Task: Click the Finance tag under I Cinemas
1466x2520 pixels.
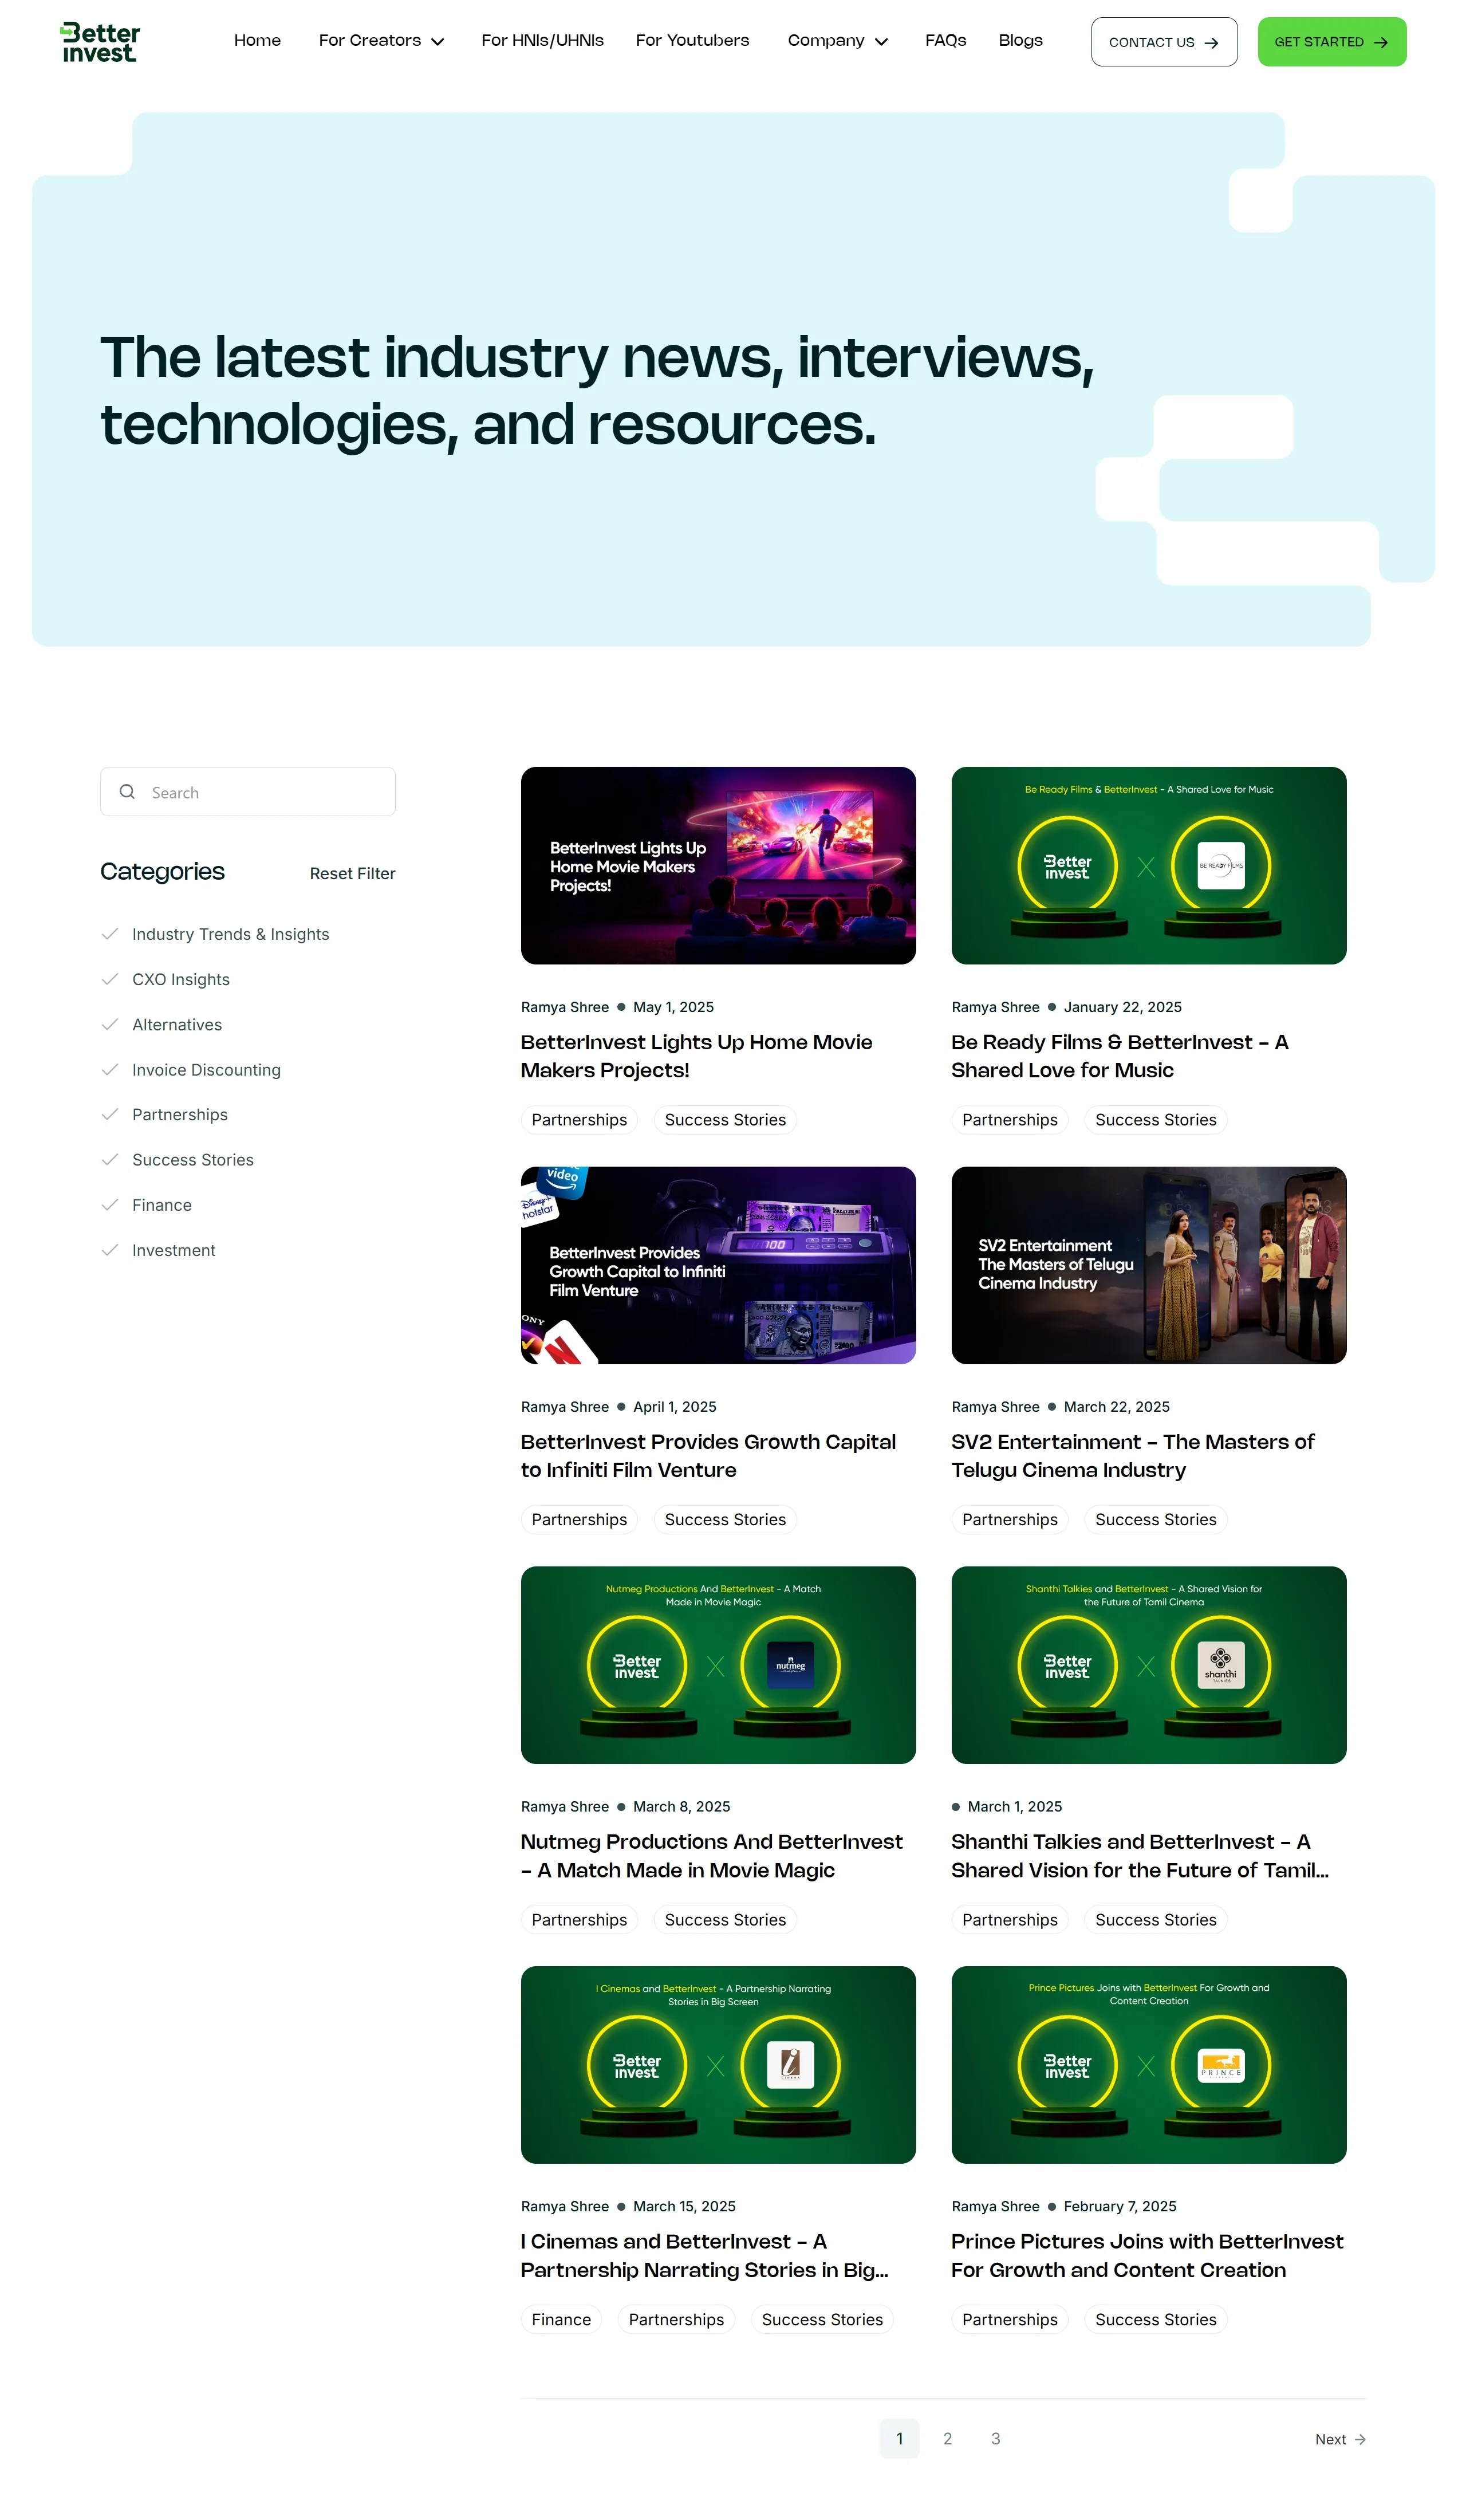Action: point(561,2319)
